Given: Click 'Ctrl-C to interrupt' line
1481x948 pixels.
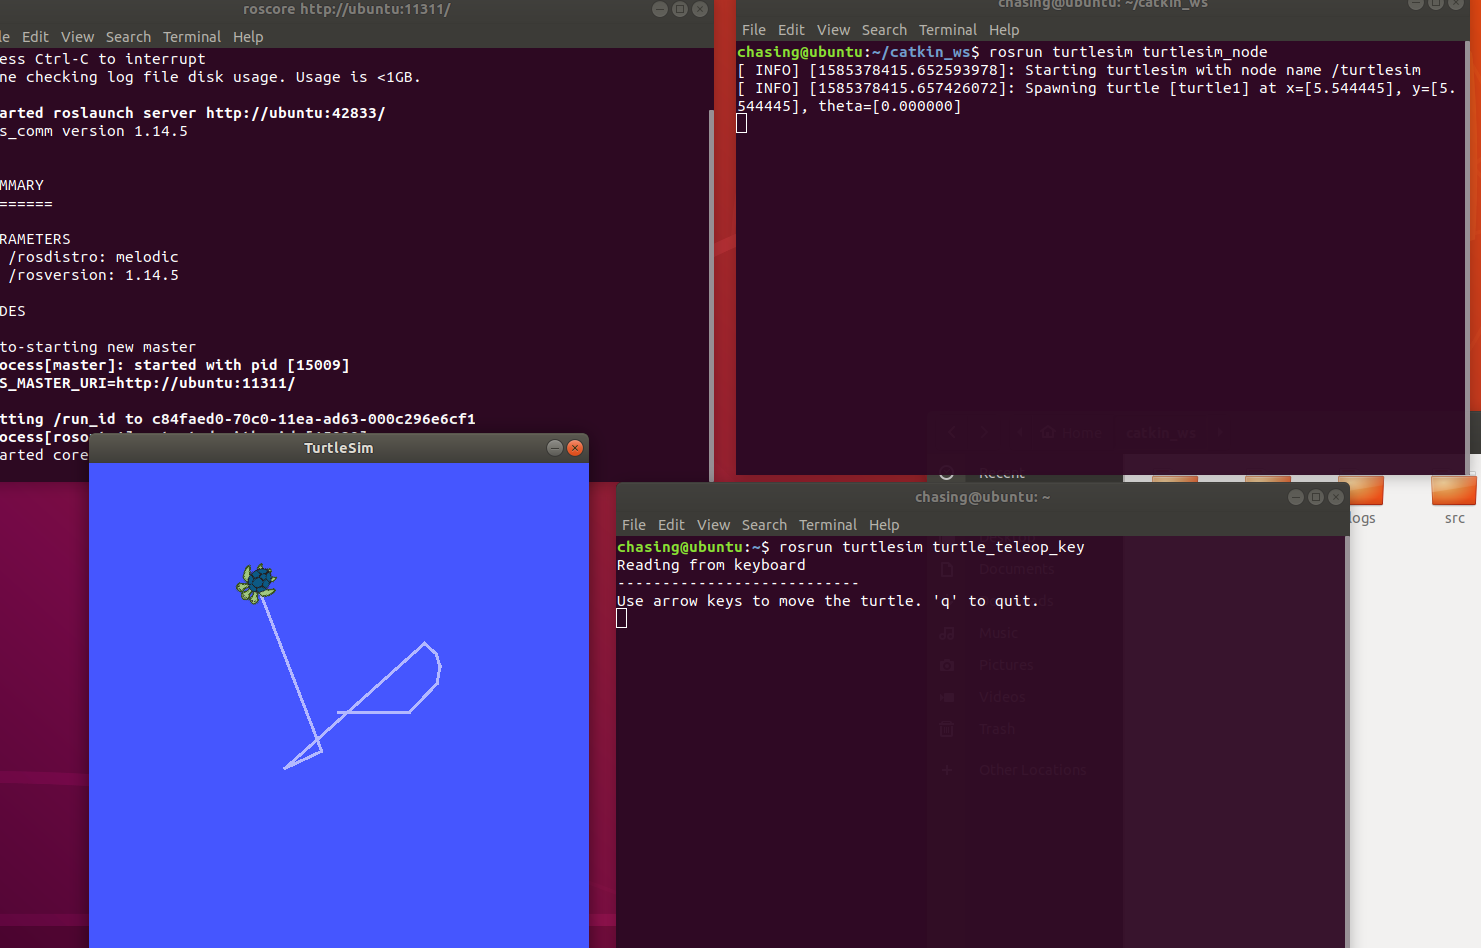Looking at the screenshot, I should point(103,59).
